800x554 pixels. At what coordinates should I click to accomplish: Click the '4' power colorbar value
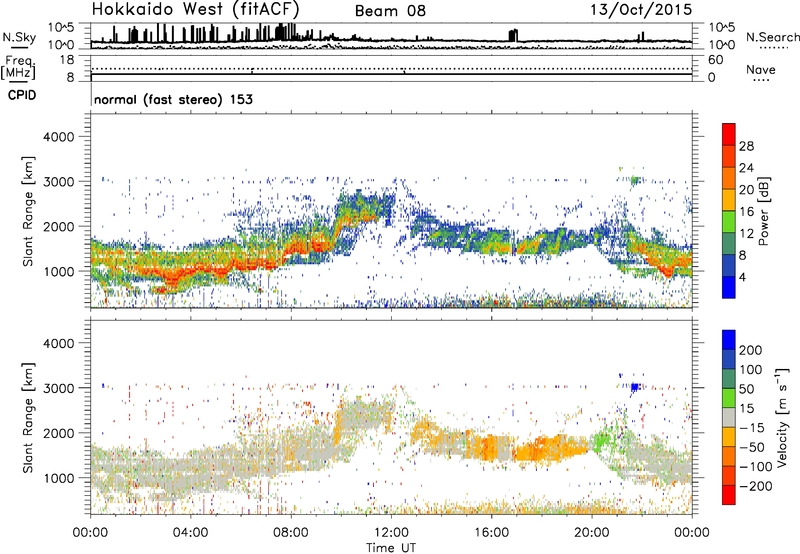tap(742, 278)
